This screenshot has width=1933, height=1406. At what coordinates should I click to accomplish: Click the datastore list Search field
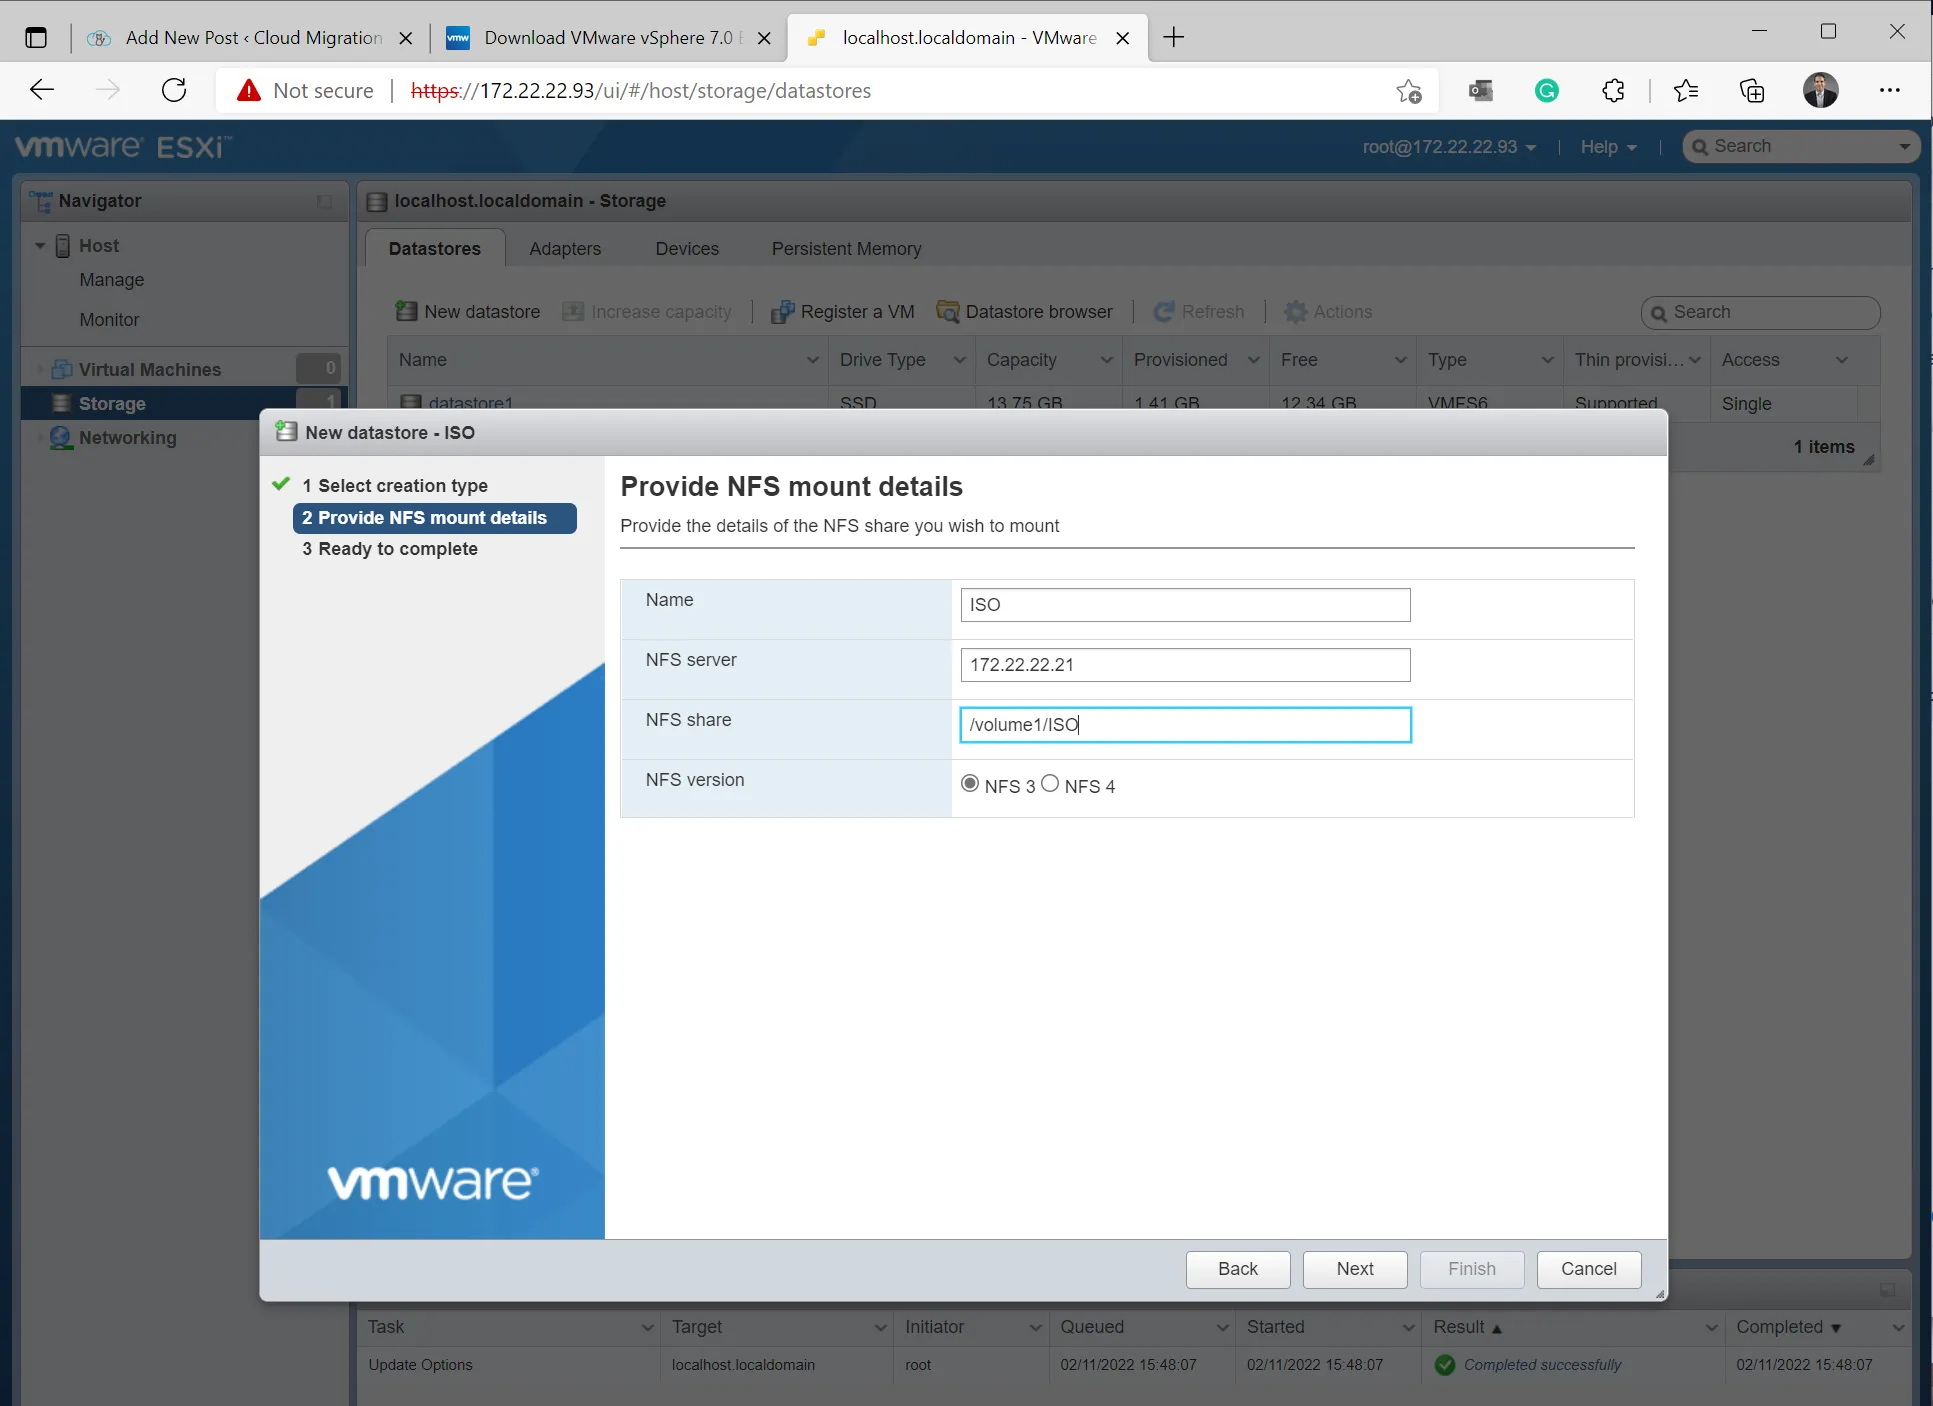[1760, 313]
